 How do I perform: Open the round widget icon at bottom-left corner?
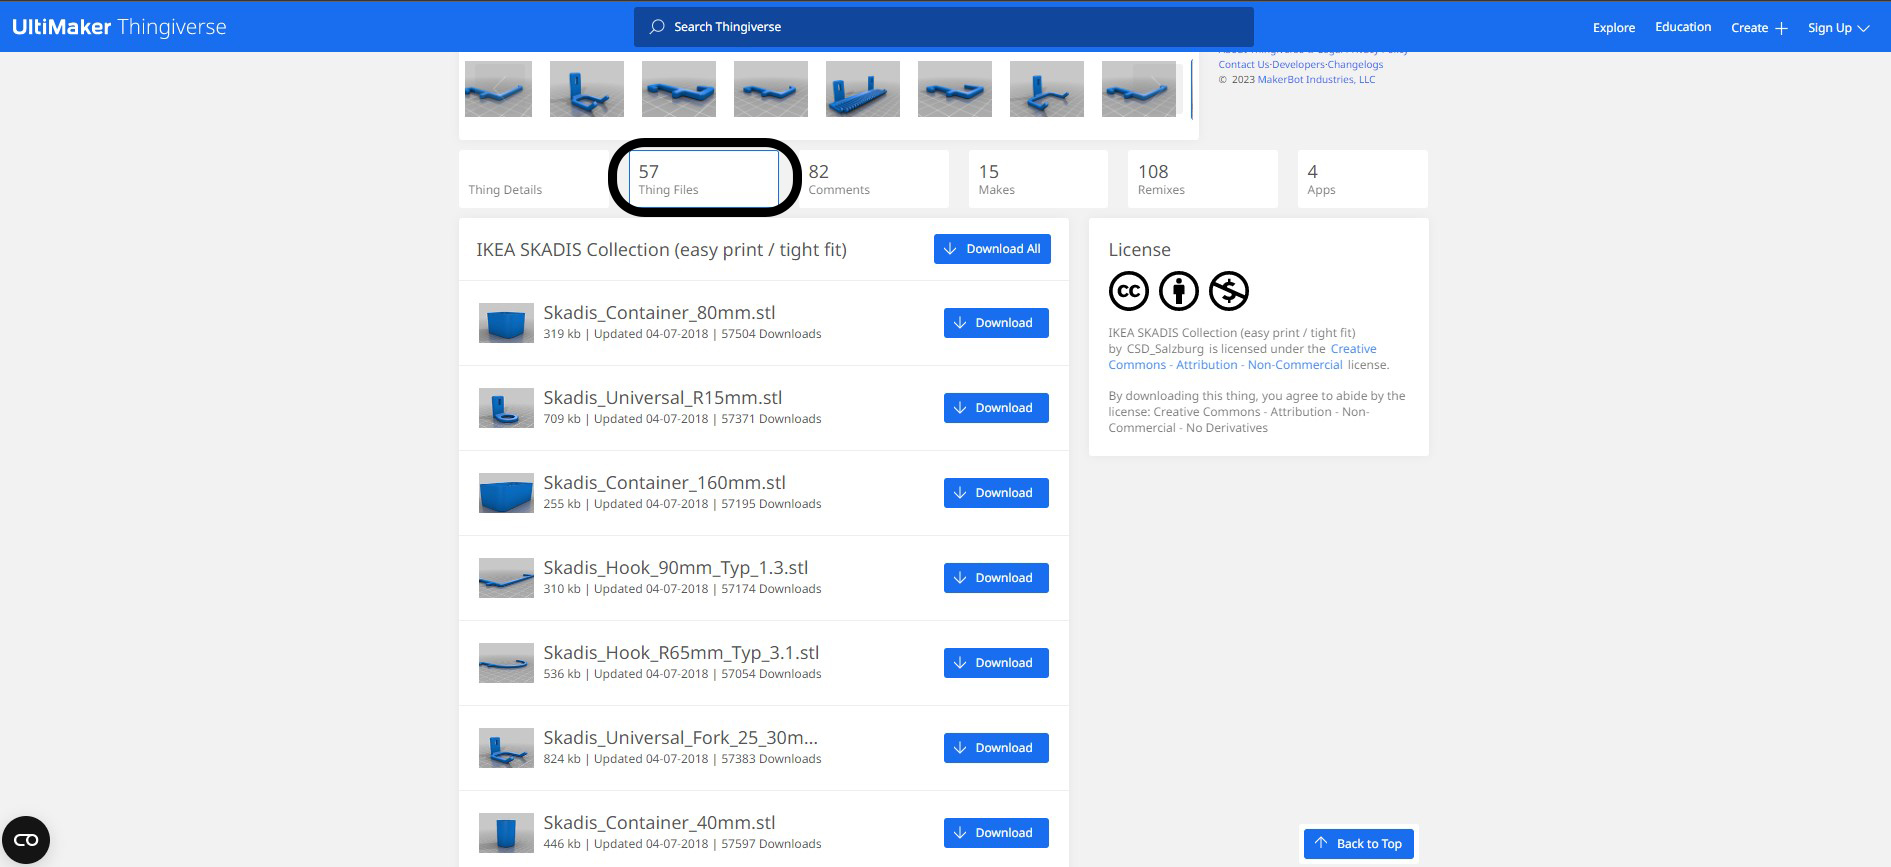26,840
